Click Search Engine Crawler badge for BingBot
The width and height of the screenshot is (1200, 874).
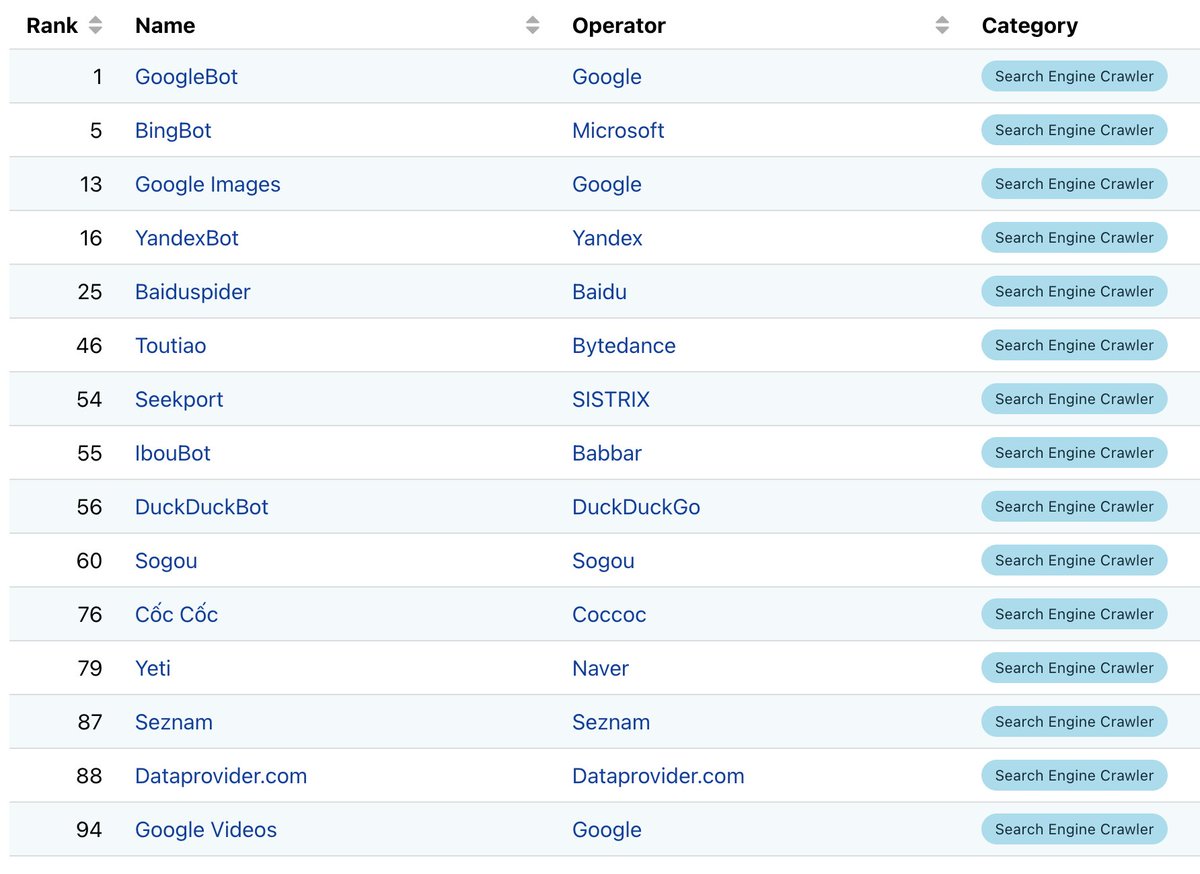[x=1074, y=130]
